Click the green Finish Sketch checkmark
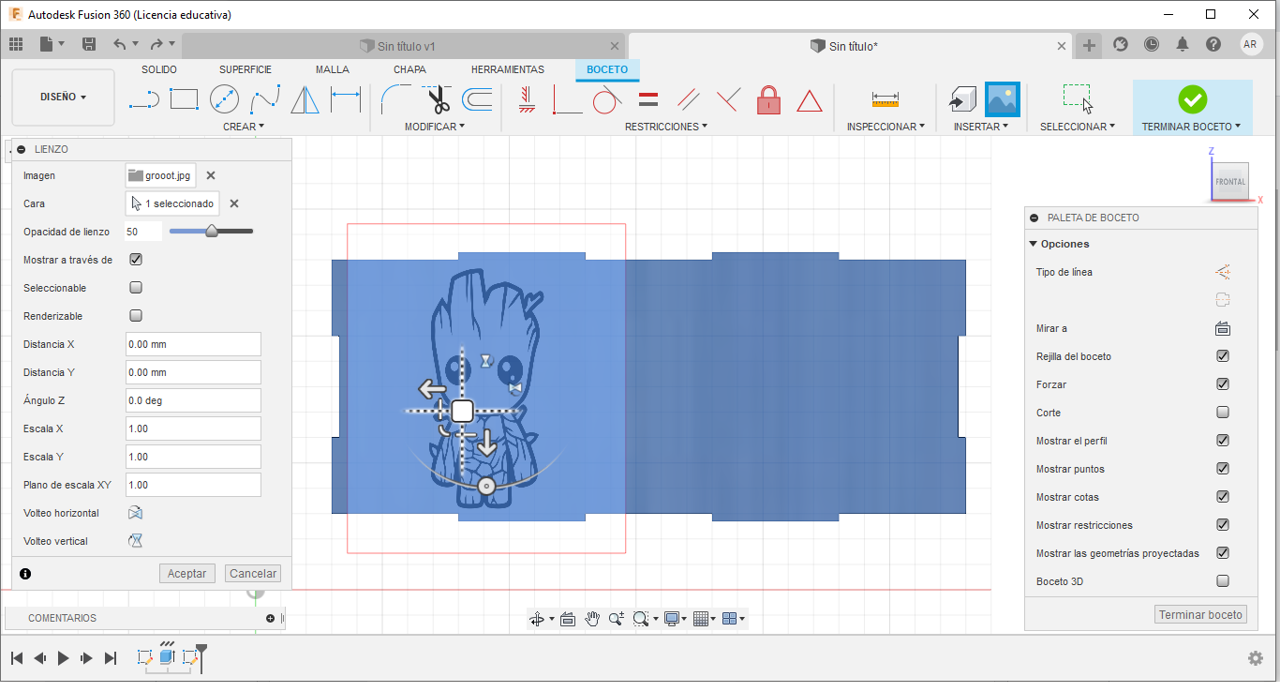1280x682 pixels. 1192,99
